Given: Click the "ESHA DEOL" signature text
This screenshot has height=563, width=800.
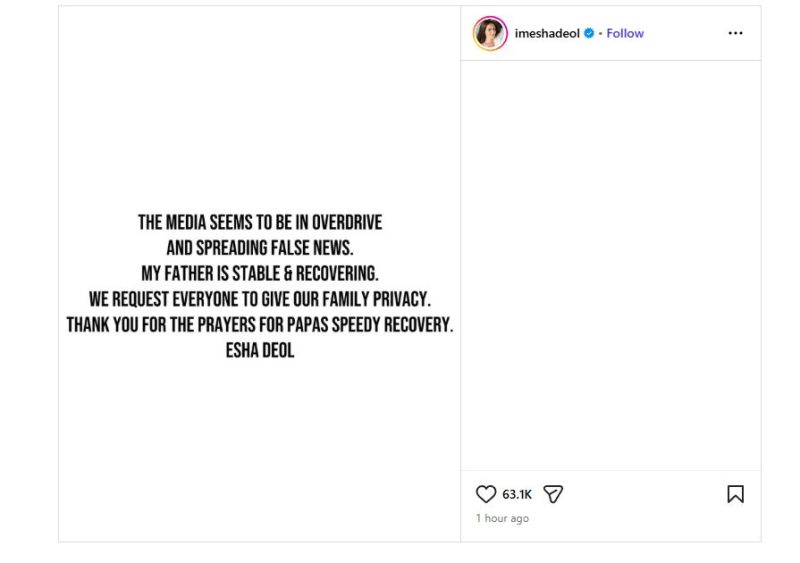Looking at the screenshot, I should (259, 351).
